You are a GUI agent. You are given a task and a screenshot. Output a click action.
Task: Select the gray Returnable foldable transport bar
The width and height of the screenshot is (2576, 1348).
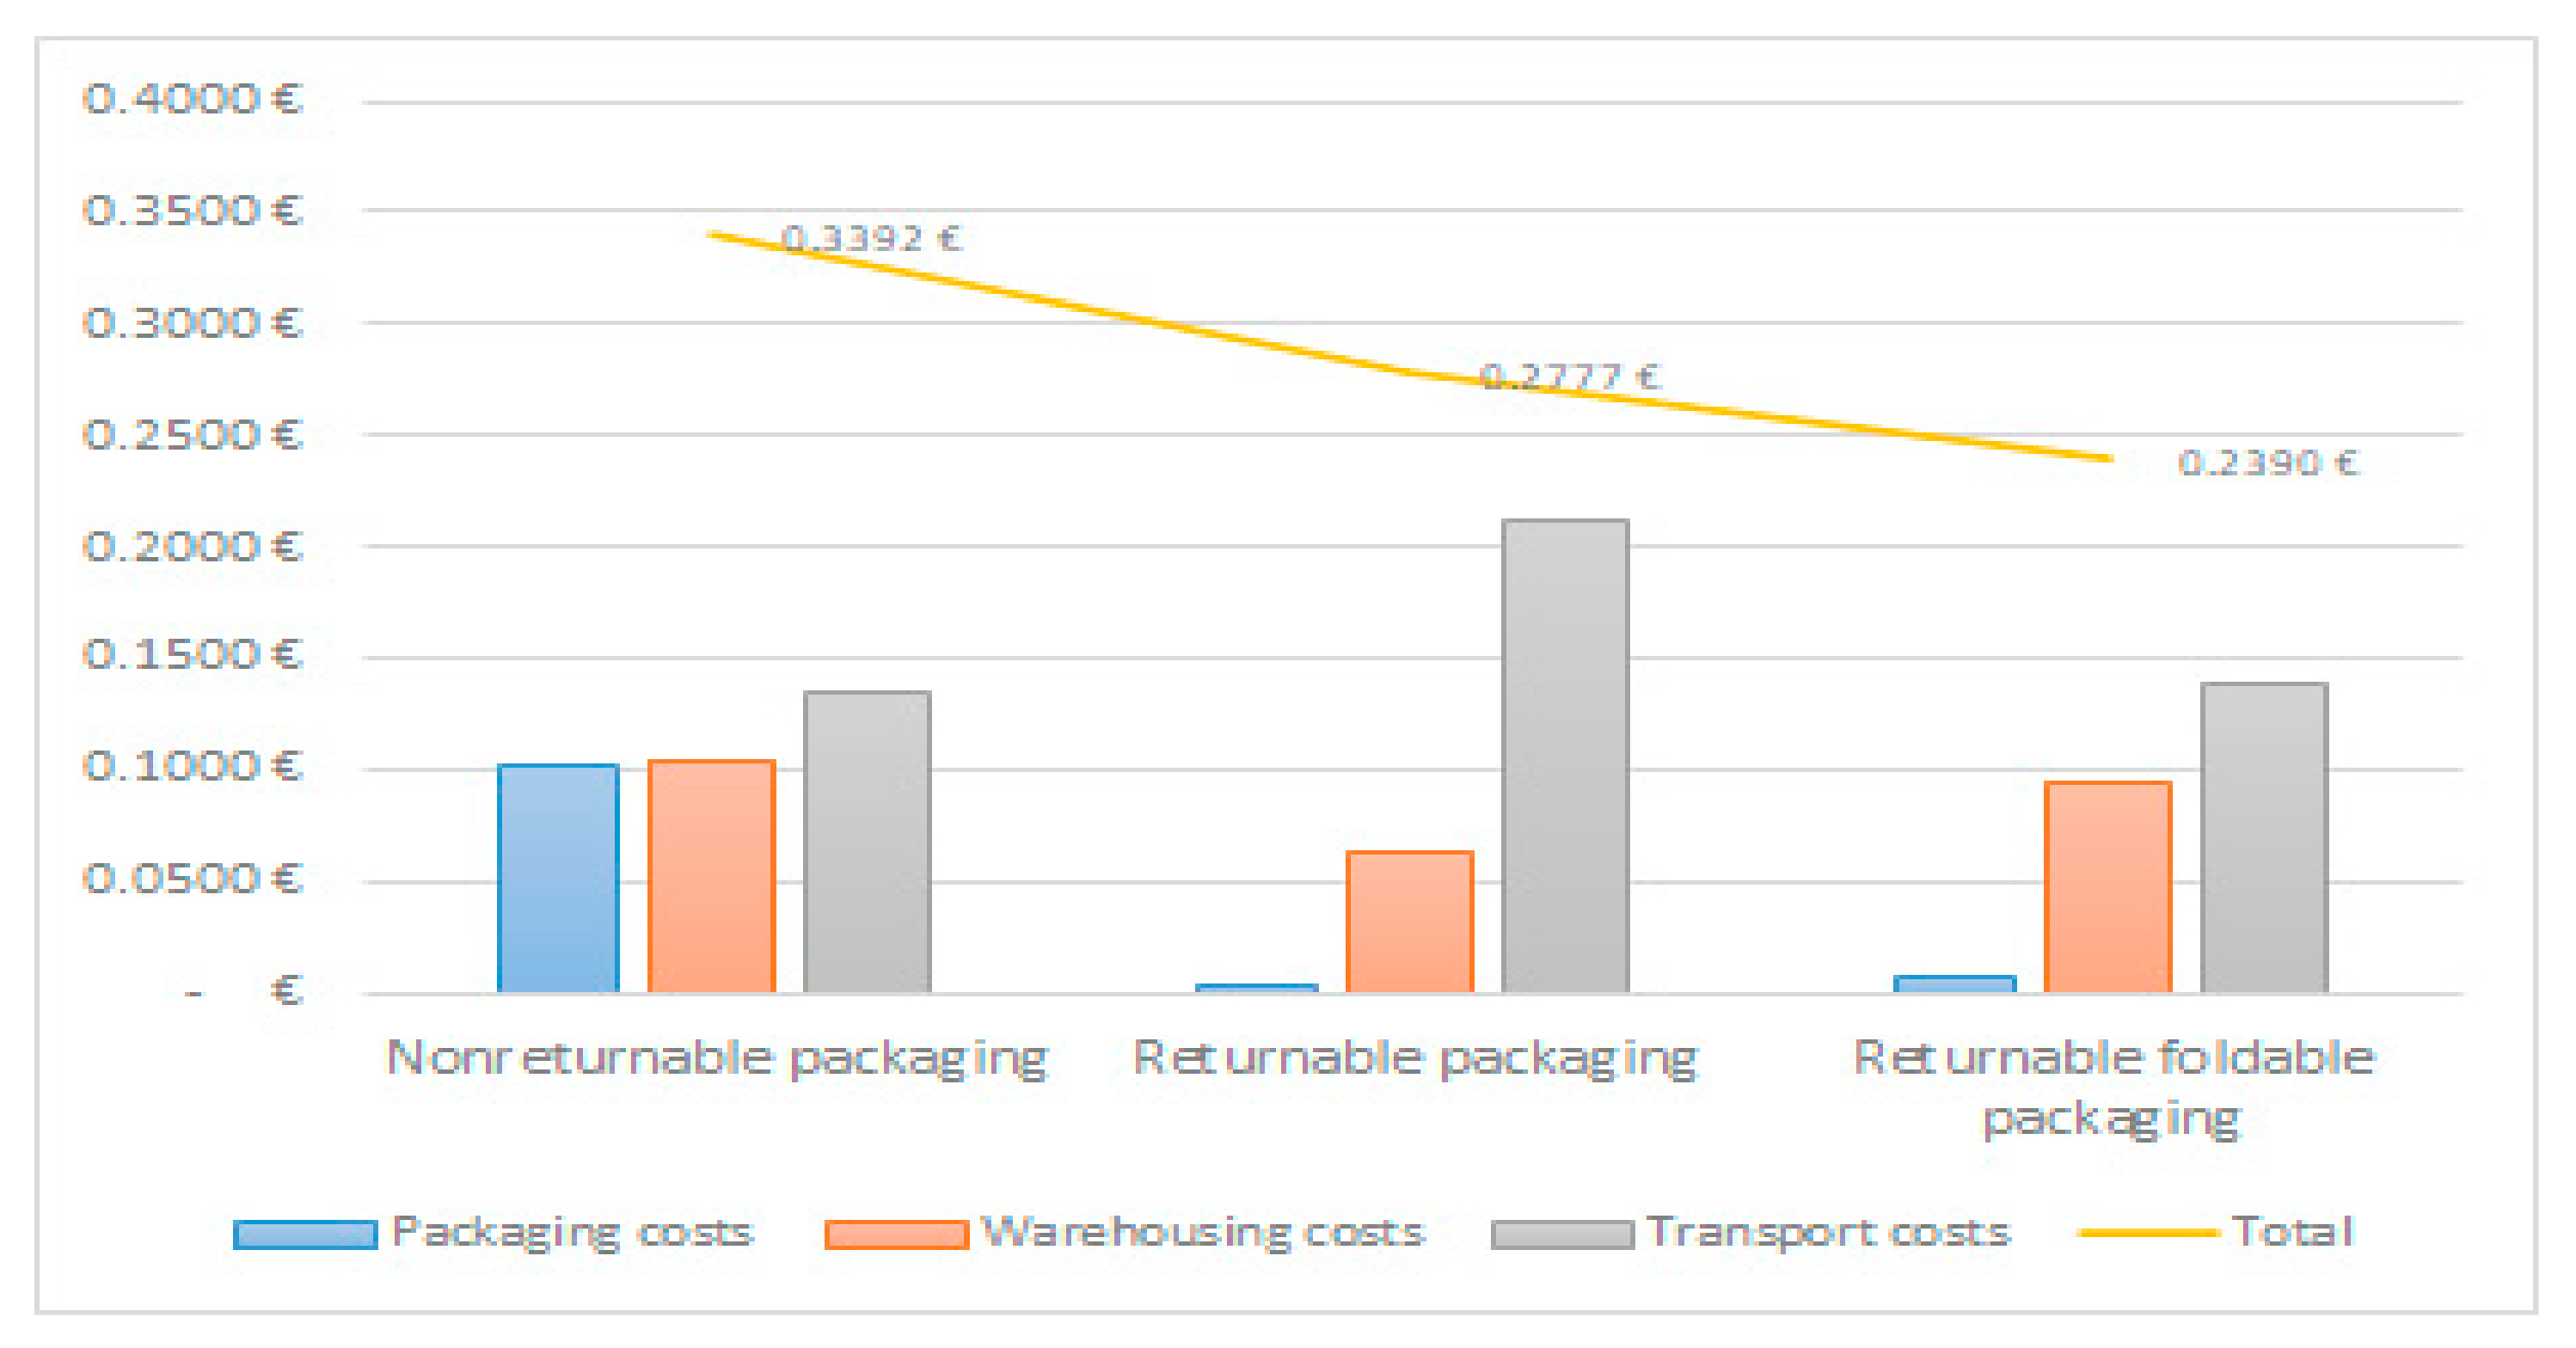pos(2264,837)
